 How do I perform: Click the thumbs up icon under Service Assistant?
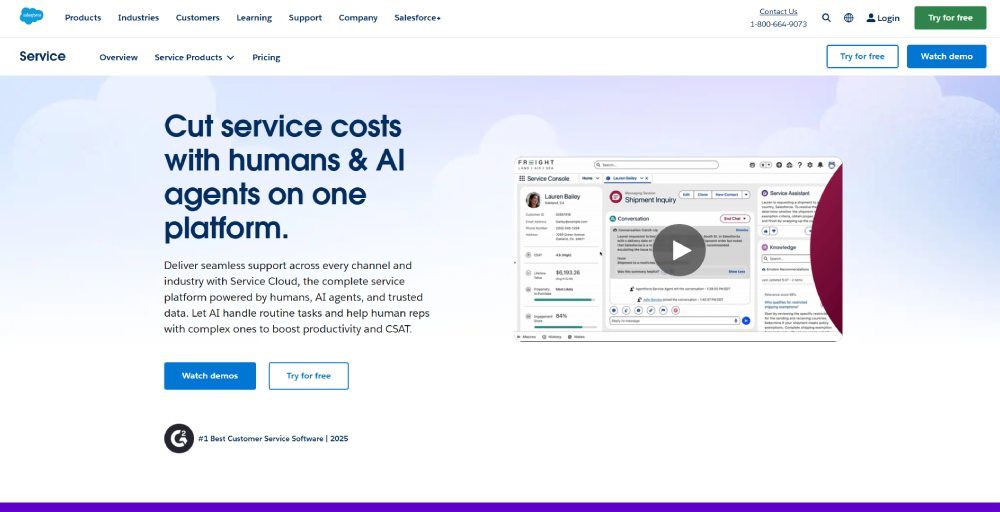pos(765,231)
